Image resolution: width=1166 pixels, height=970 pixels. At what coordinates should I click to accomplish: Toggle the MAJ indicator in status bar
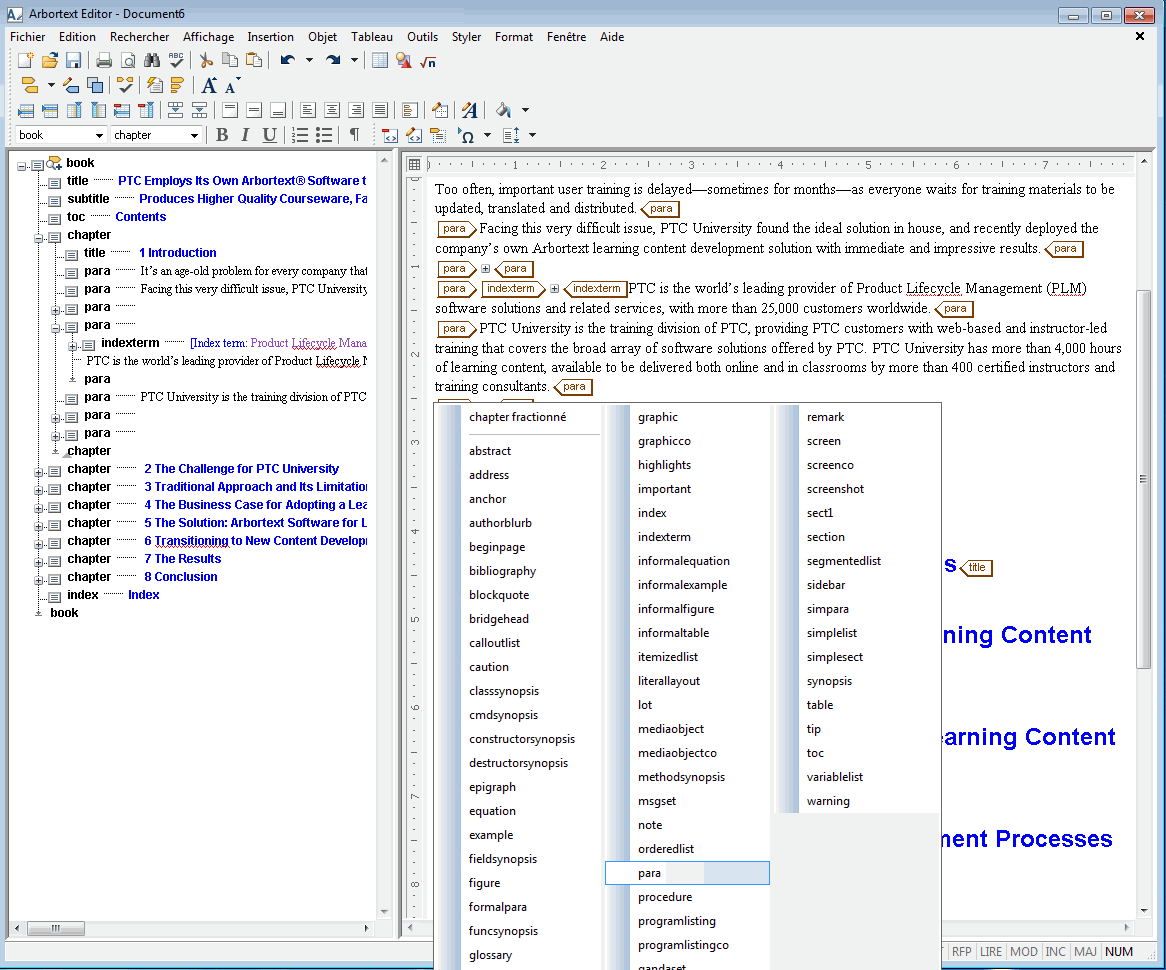tap(1085, 951)
